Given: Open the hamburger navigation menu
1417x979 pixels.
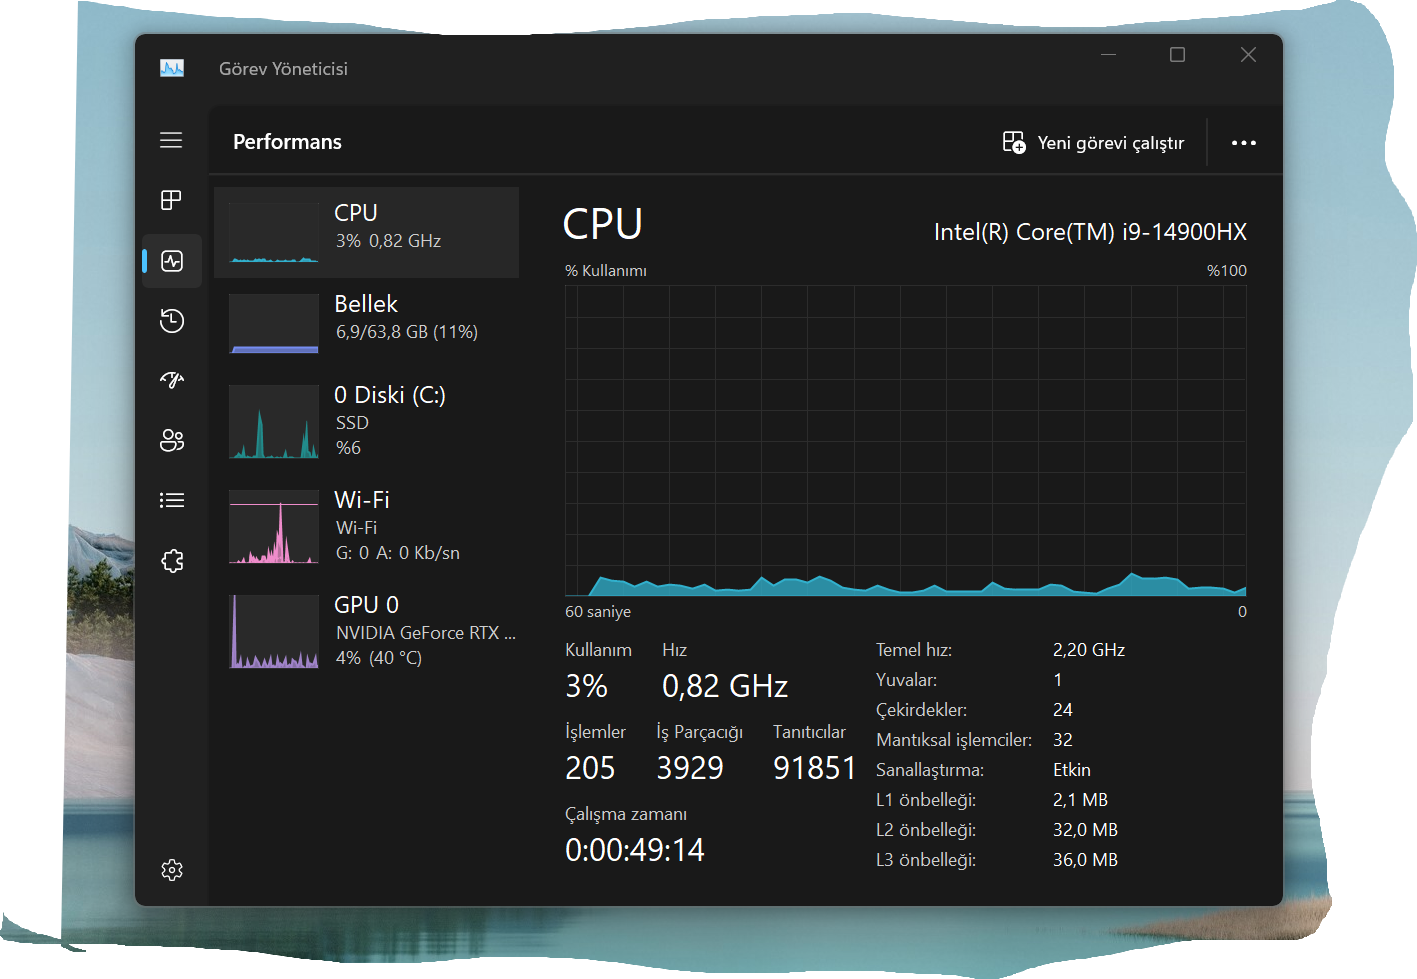Looking at the screenshot, I should point(171,140).
